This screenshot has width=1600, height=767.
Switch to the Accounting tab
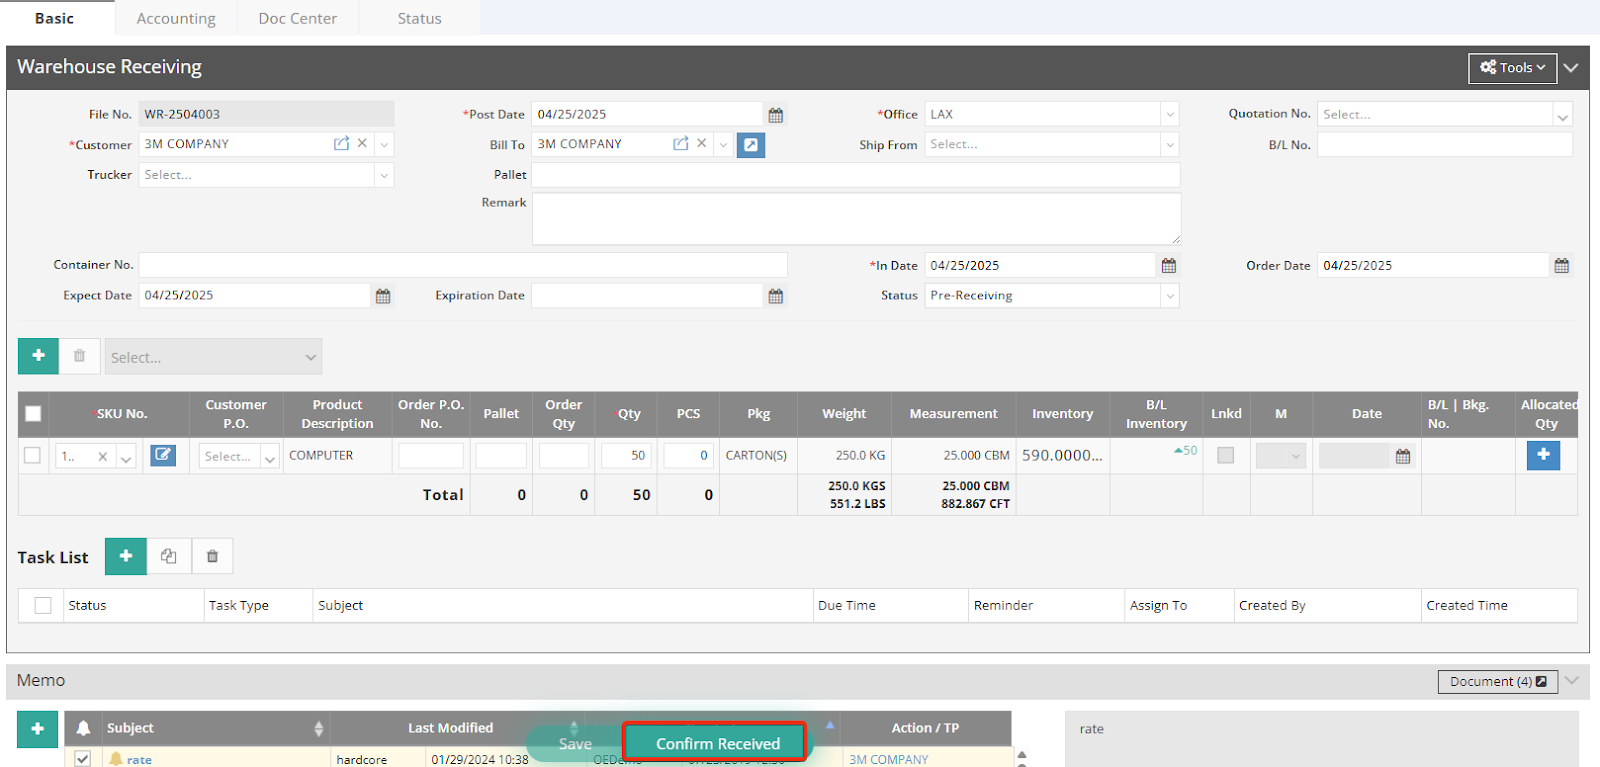[176, 18]
